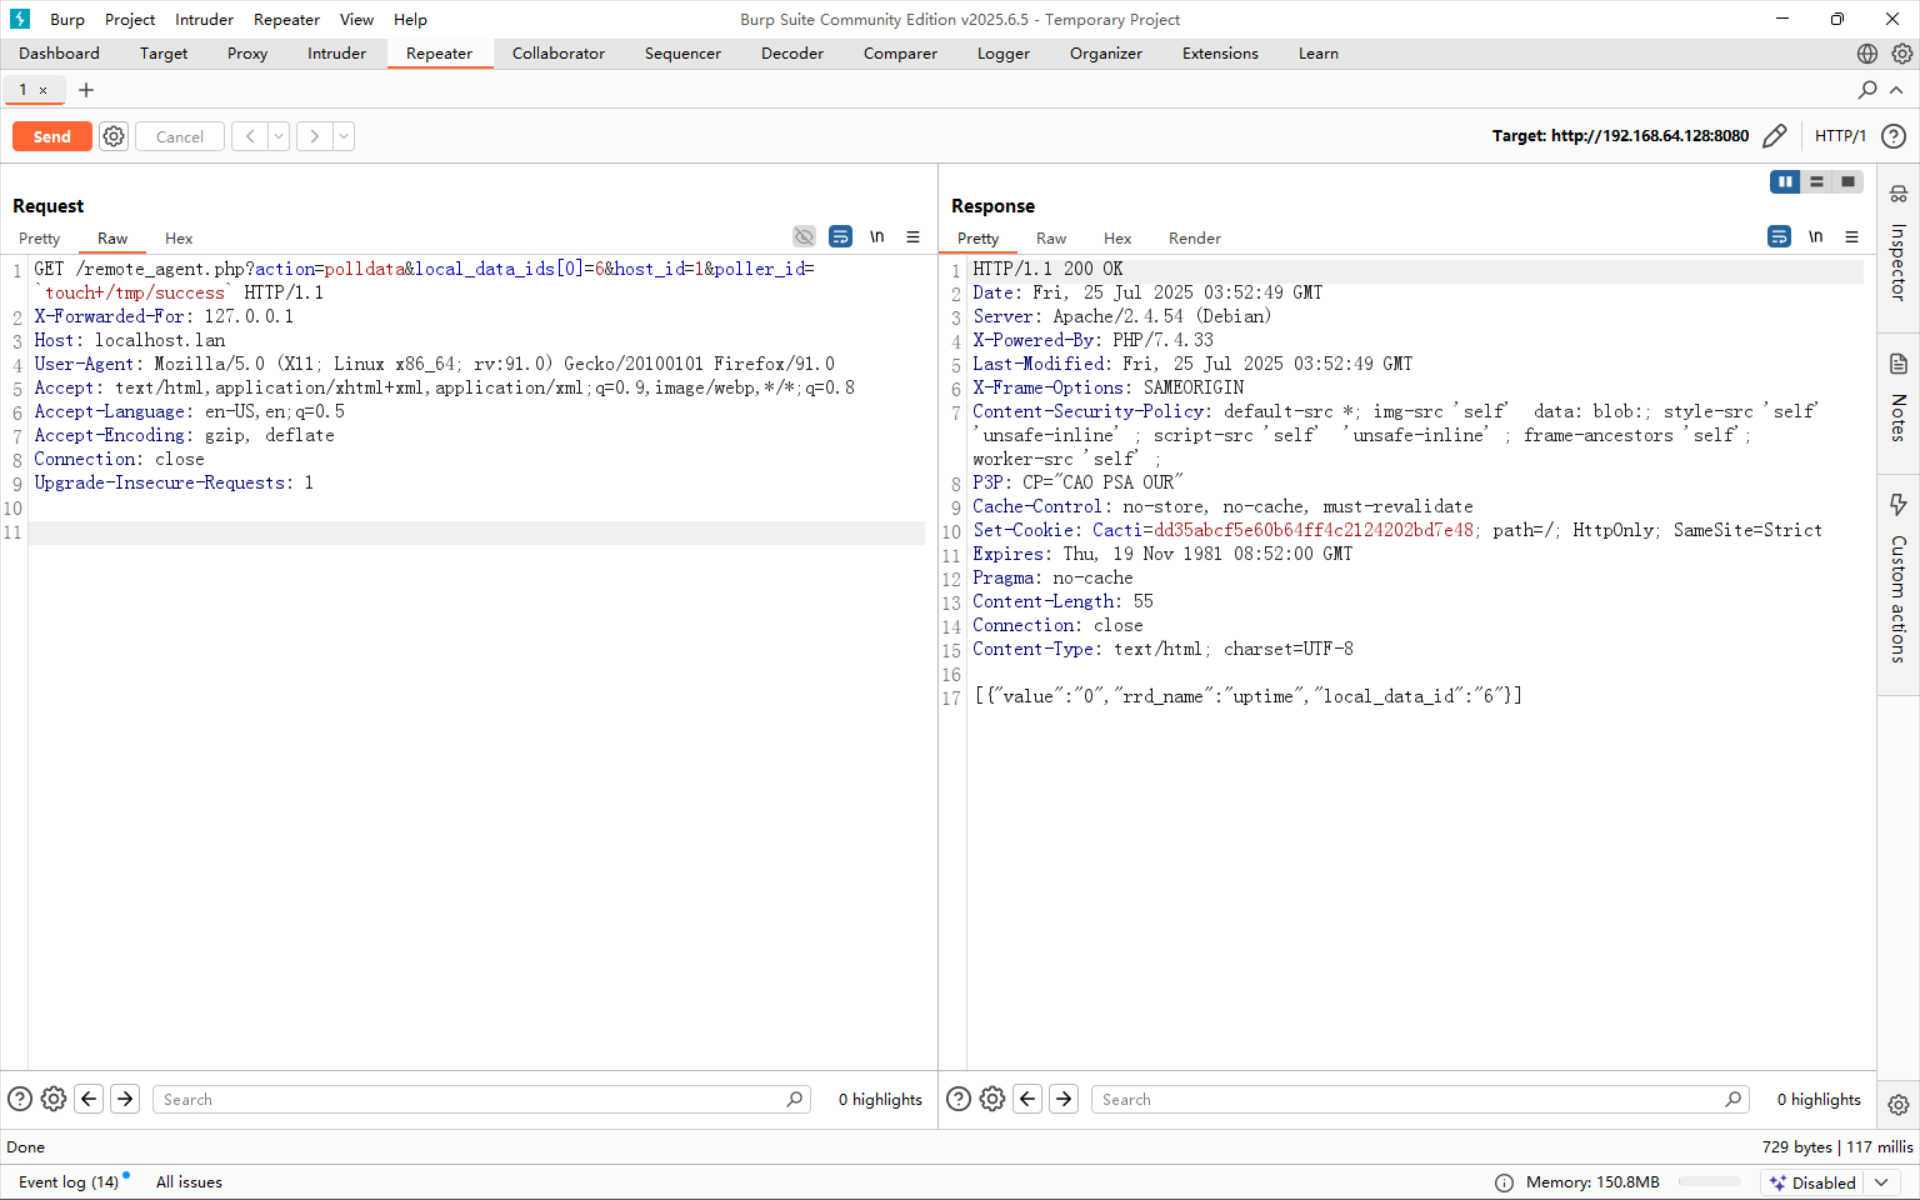Switch to the Extensions tab
1920x1200 pixels.
click(1220, 54)
